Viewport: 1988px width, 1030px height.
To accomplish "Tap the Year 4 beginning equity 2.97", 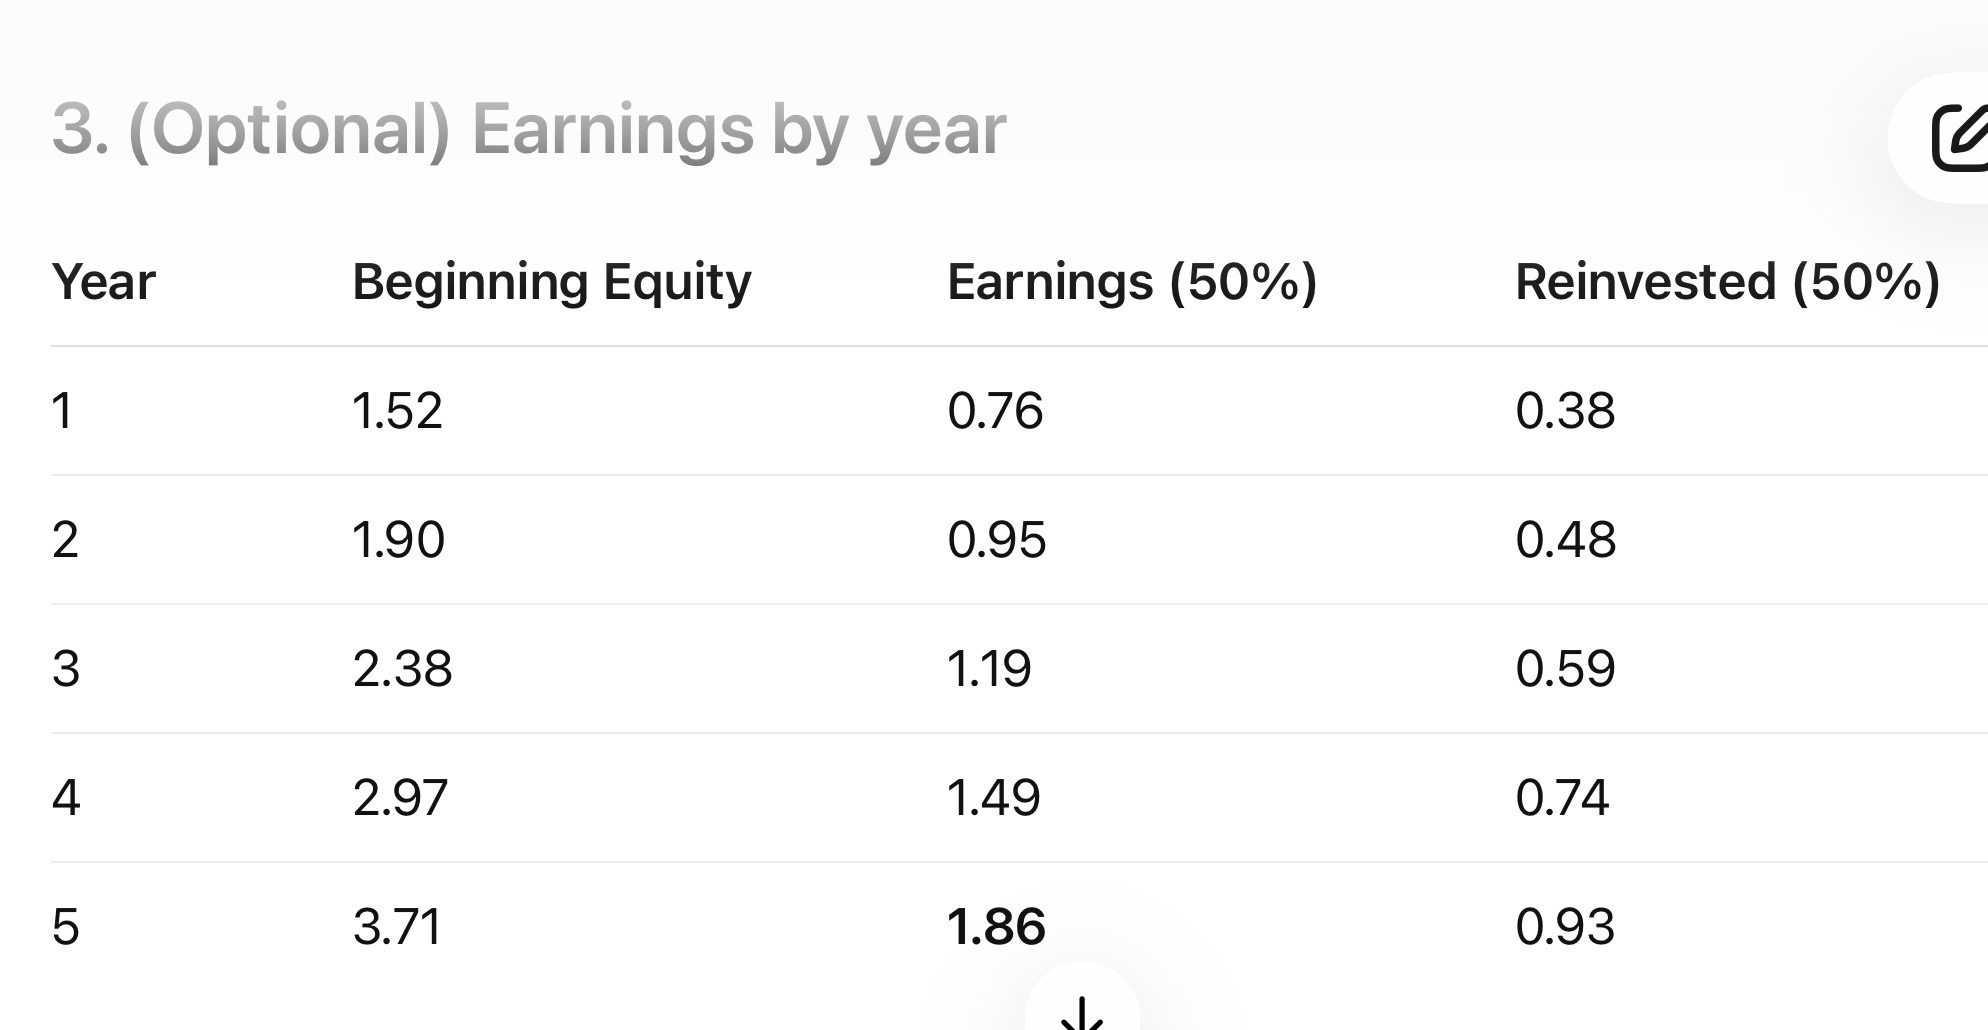I will tap(400, 798).
